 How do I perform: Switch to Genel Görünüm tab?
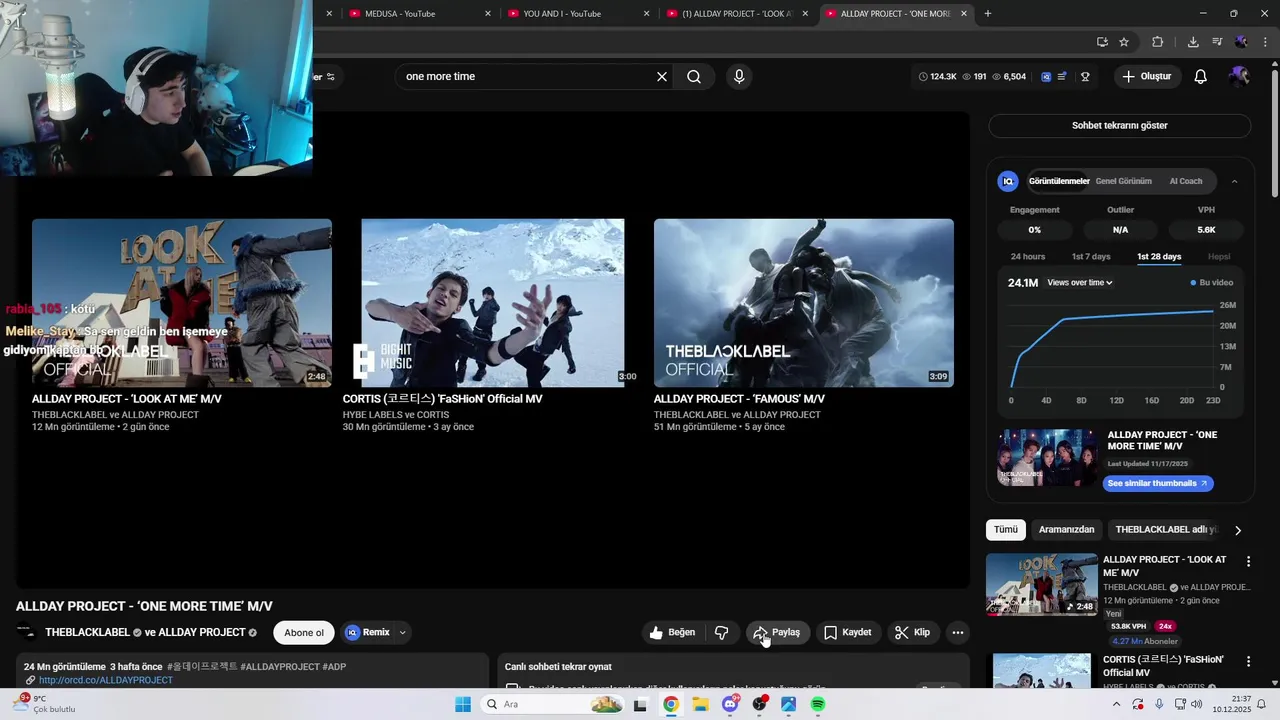coord(1124,181)
